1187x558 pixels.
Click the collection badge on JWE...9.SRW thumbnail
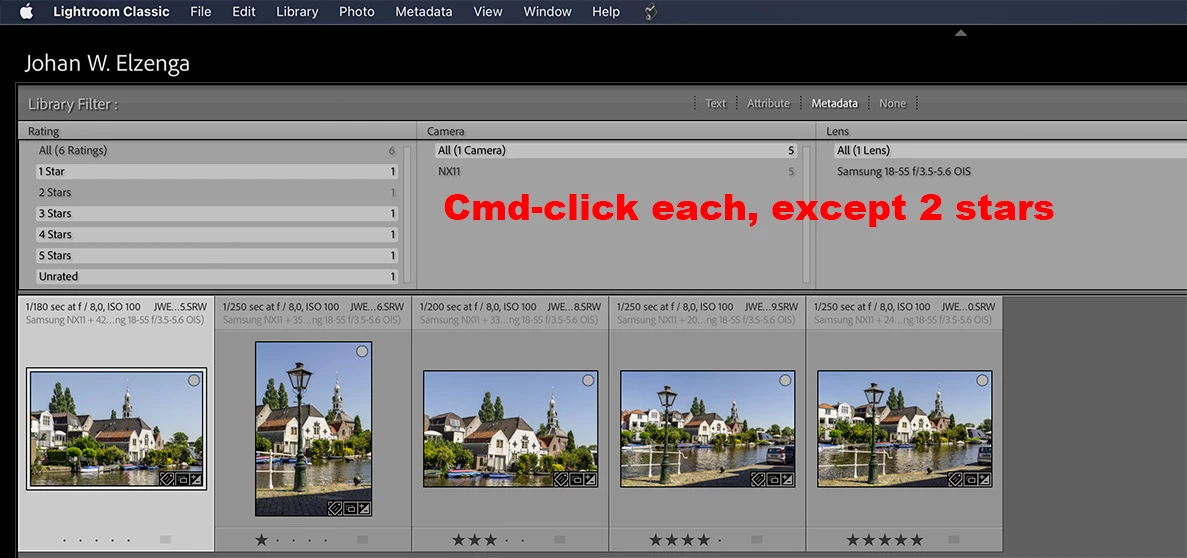tap(772, 479)
